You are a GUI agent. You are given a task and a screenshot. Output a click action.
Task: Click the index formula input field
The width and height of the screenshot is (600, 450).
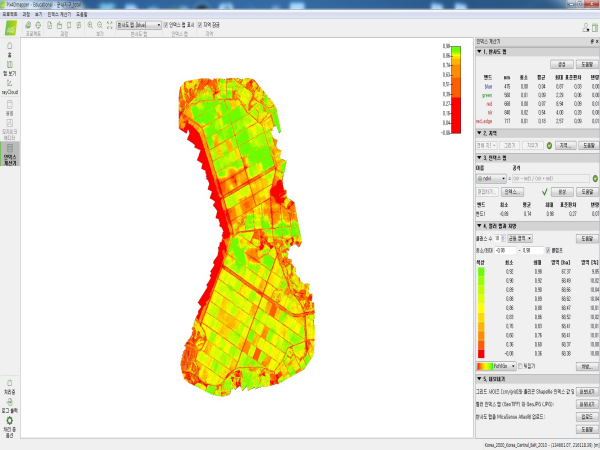tap(550, 179)
